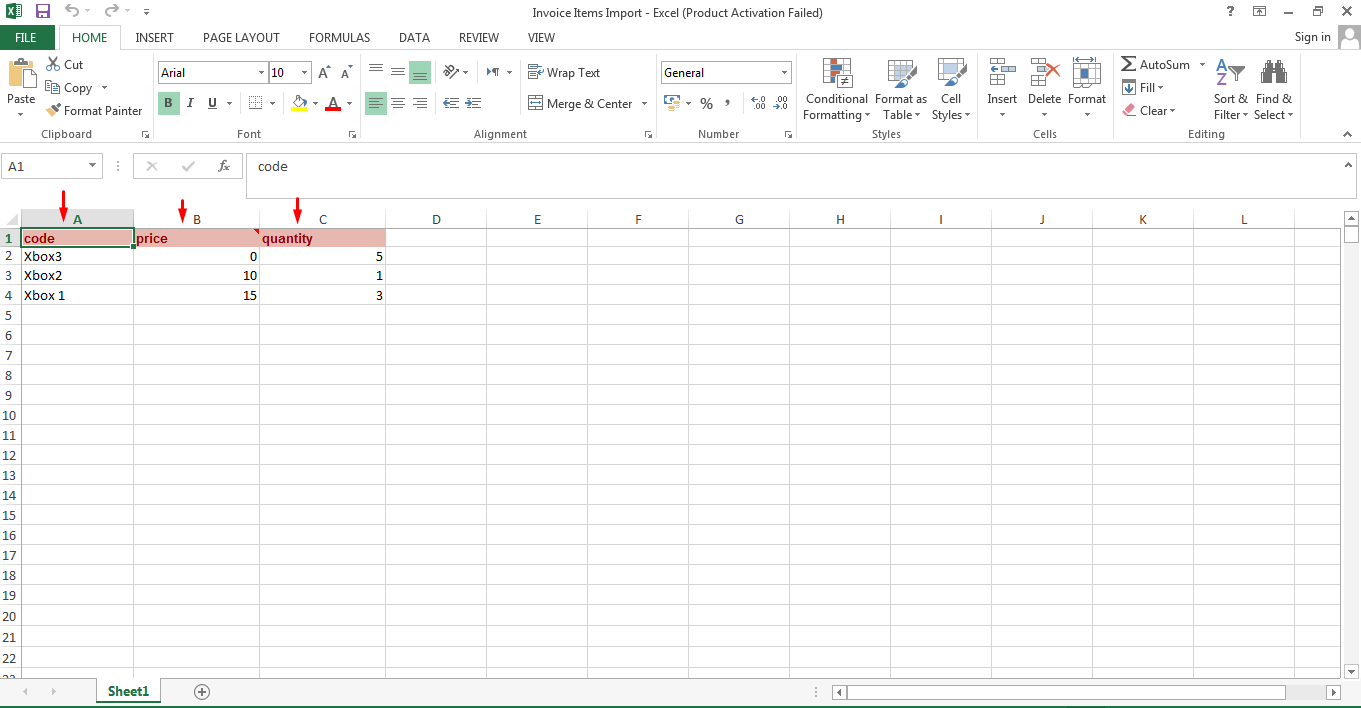Apply cell borders icon
The width and height of the screenshot is (1361, 708).
[255, 103]
